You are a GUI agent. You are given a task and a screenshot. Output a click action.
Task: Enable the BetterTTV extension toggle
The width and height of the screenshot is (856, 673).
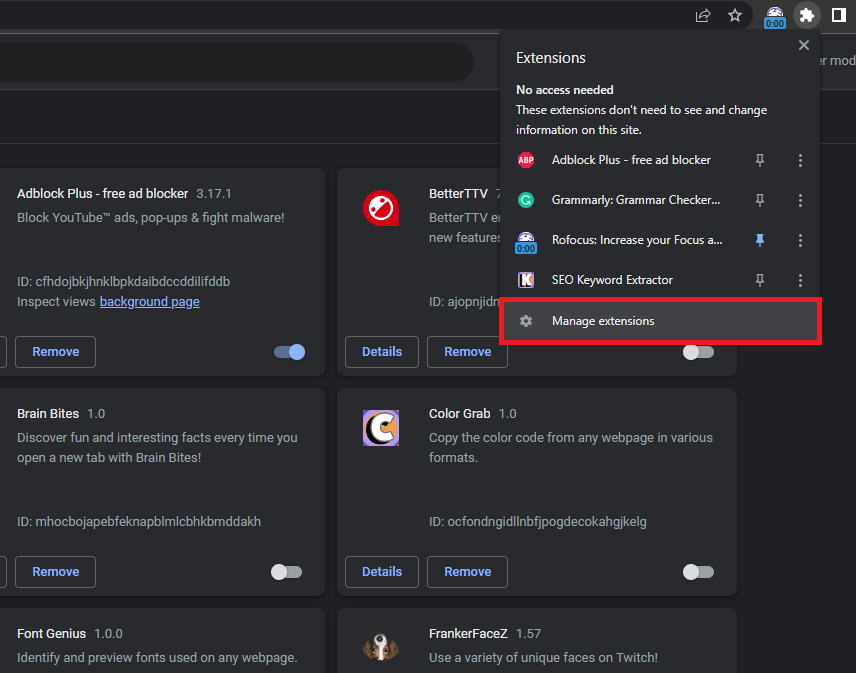pyautogui.click(x=698, y=352)
